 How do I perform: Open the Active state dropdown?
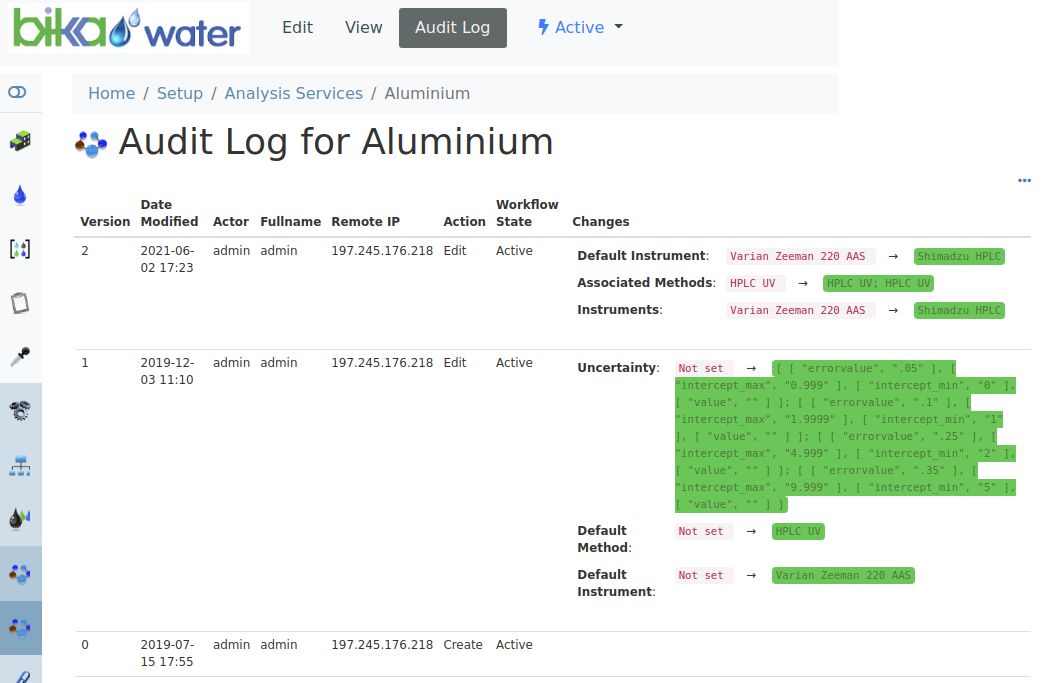coord(580,27)
